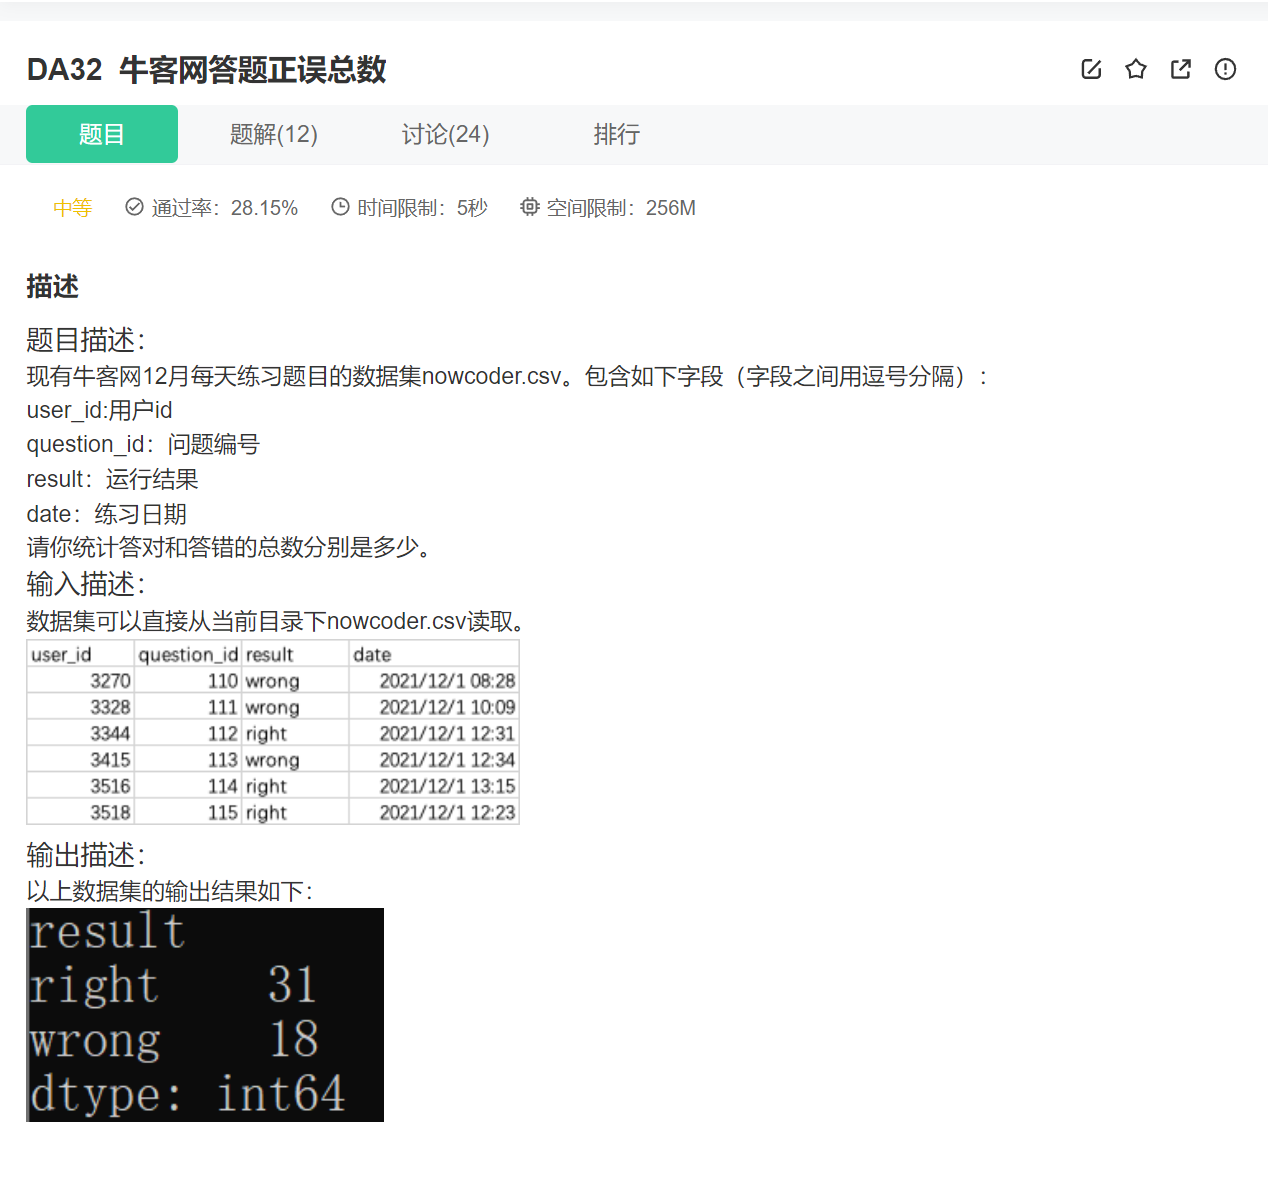Click the 时间限制: 5秒 text
This screenshot has width=1268, height=1201.
pyautogui.click(x=422, y=208)
